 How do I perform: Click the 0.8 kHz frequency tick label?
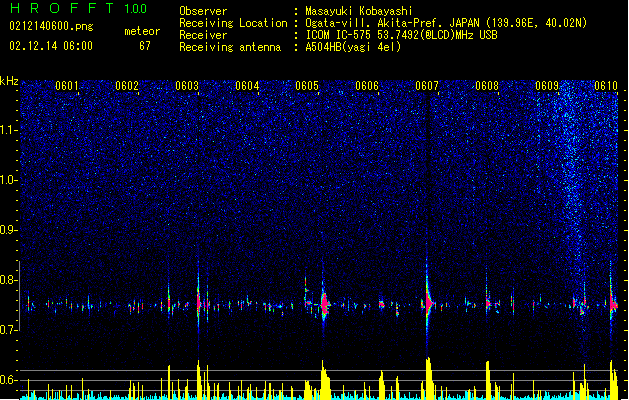(8, 280)
